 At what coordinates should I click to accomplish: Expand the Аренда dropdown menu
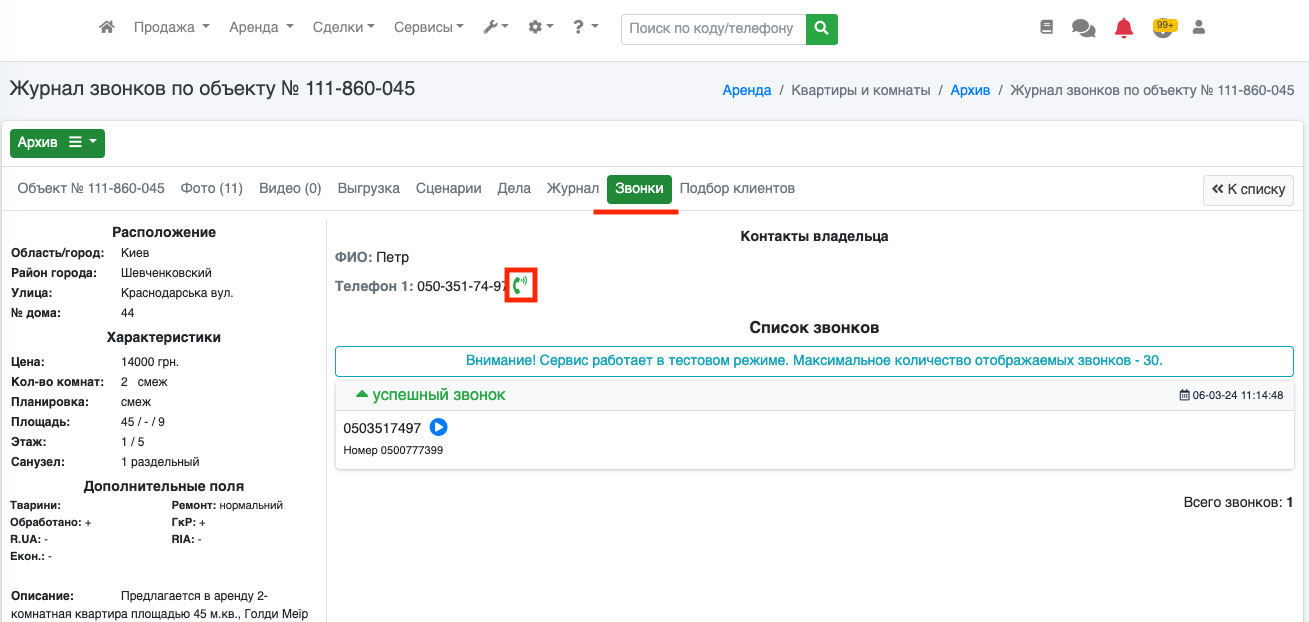[261, 28]
